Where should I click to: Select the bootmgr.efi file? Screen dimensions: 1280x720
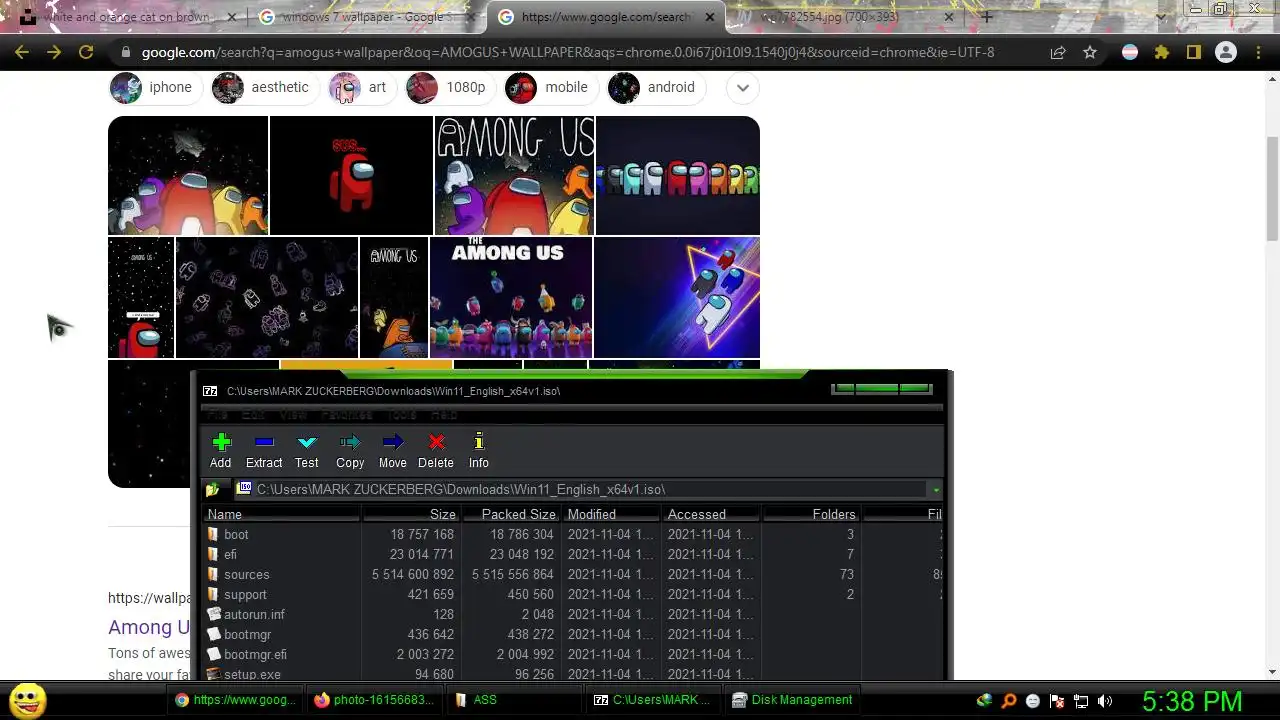click(573, 654)
